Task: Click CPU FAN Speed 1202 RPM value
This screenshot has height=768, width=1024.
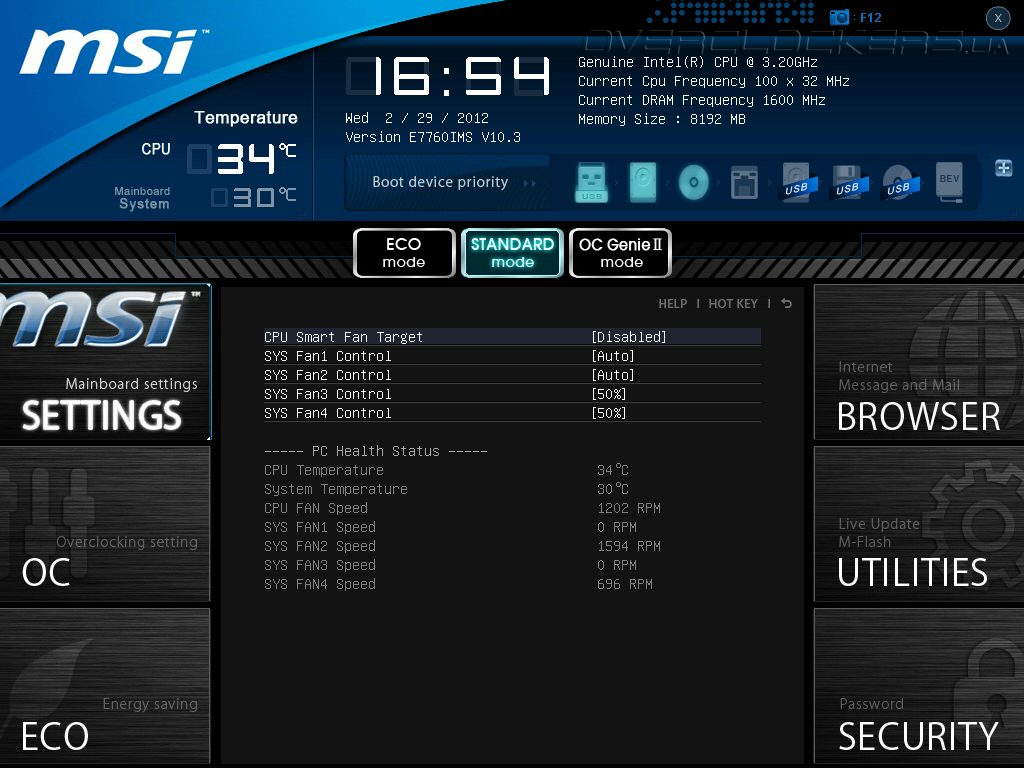Action: 629,508
